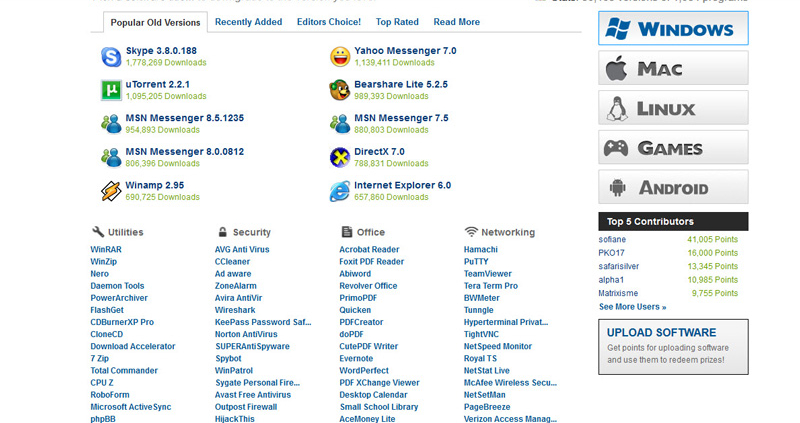Click the MSN Messenger 8.0.0812 icon
The height and width of the screenshot is (423, 800).
point(111,158)
